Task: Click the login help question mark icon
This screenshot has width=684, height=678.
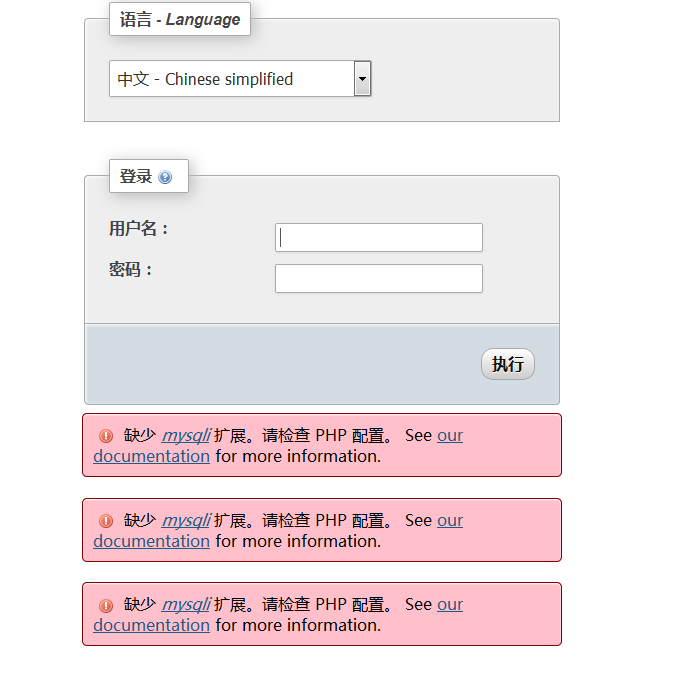Action: [x=165, y=177]
